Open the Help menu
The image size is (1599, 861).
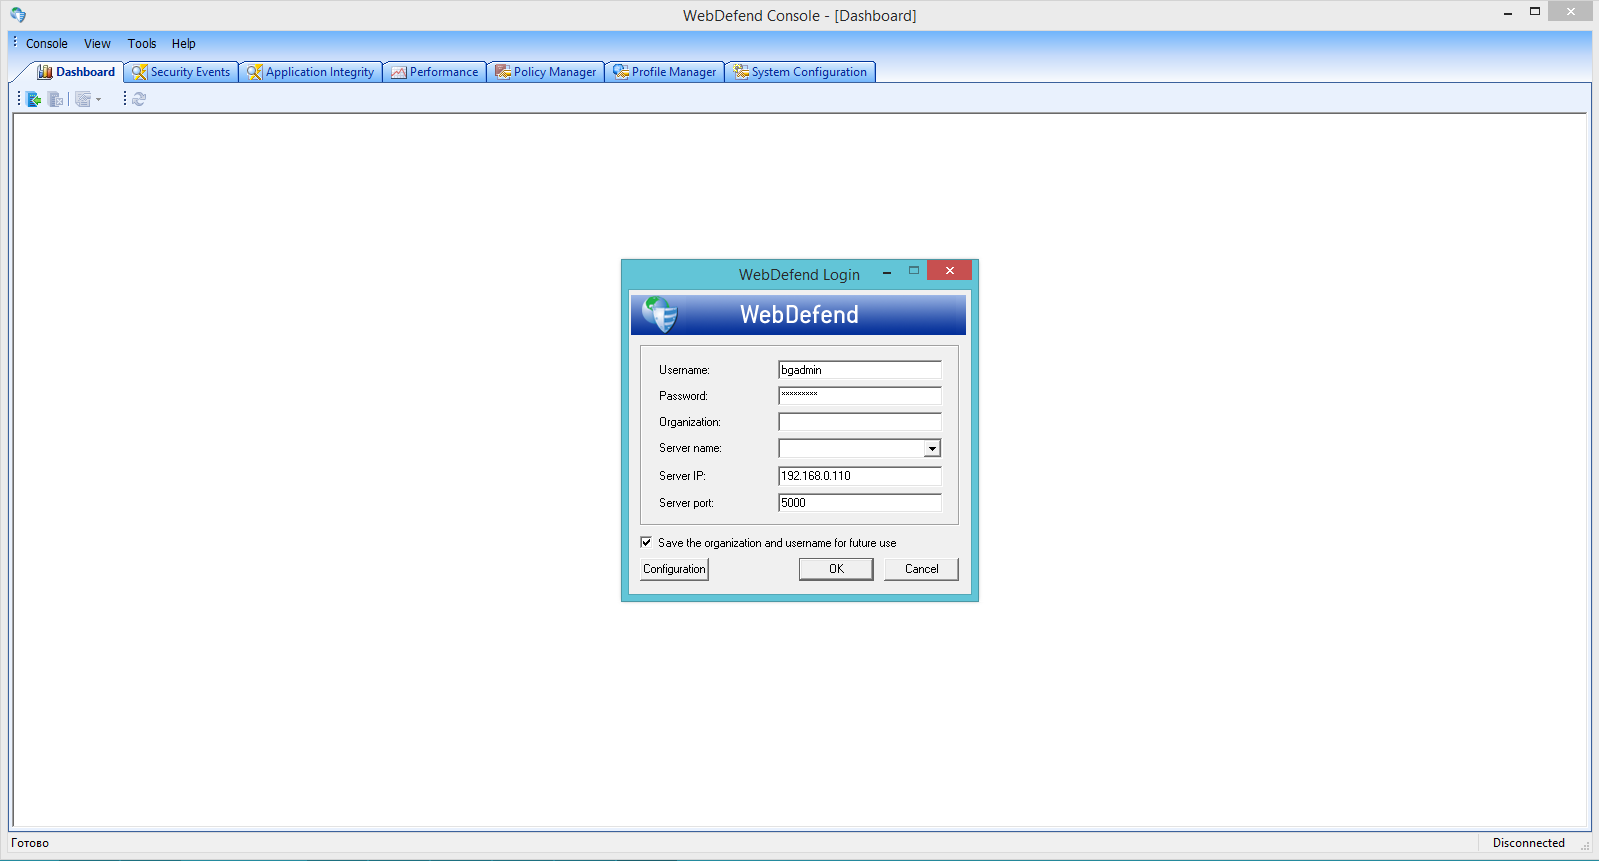tap(183, 44)
